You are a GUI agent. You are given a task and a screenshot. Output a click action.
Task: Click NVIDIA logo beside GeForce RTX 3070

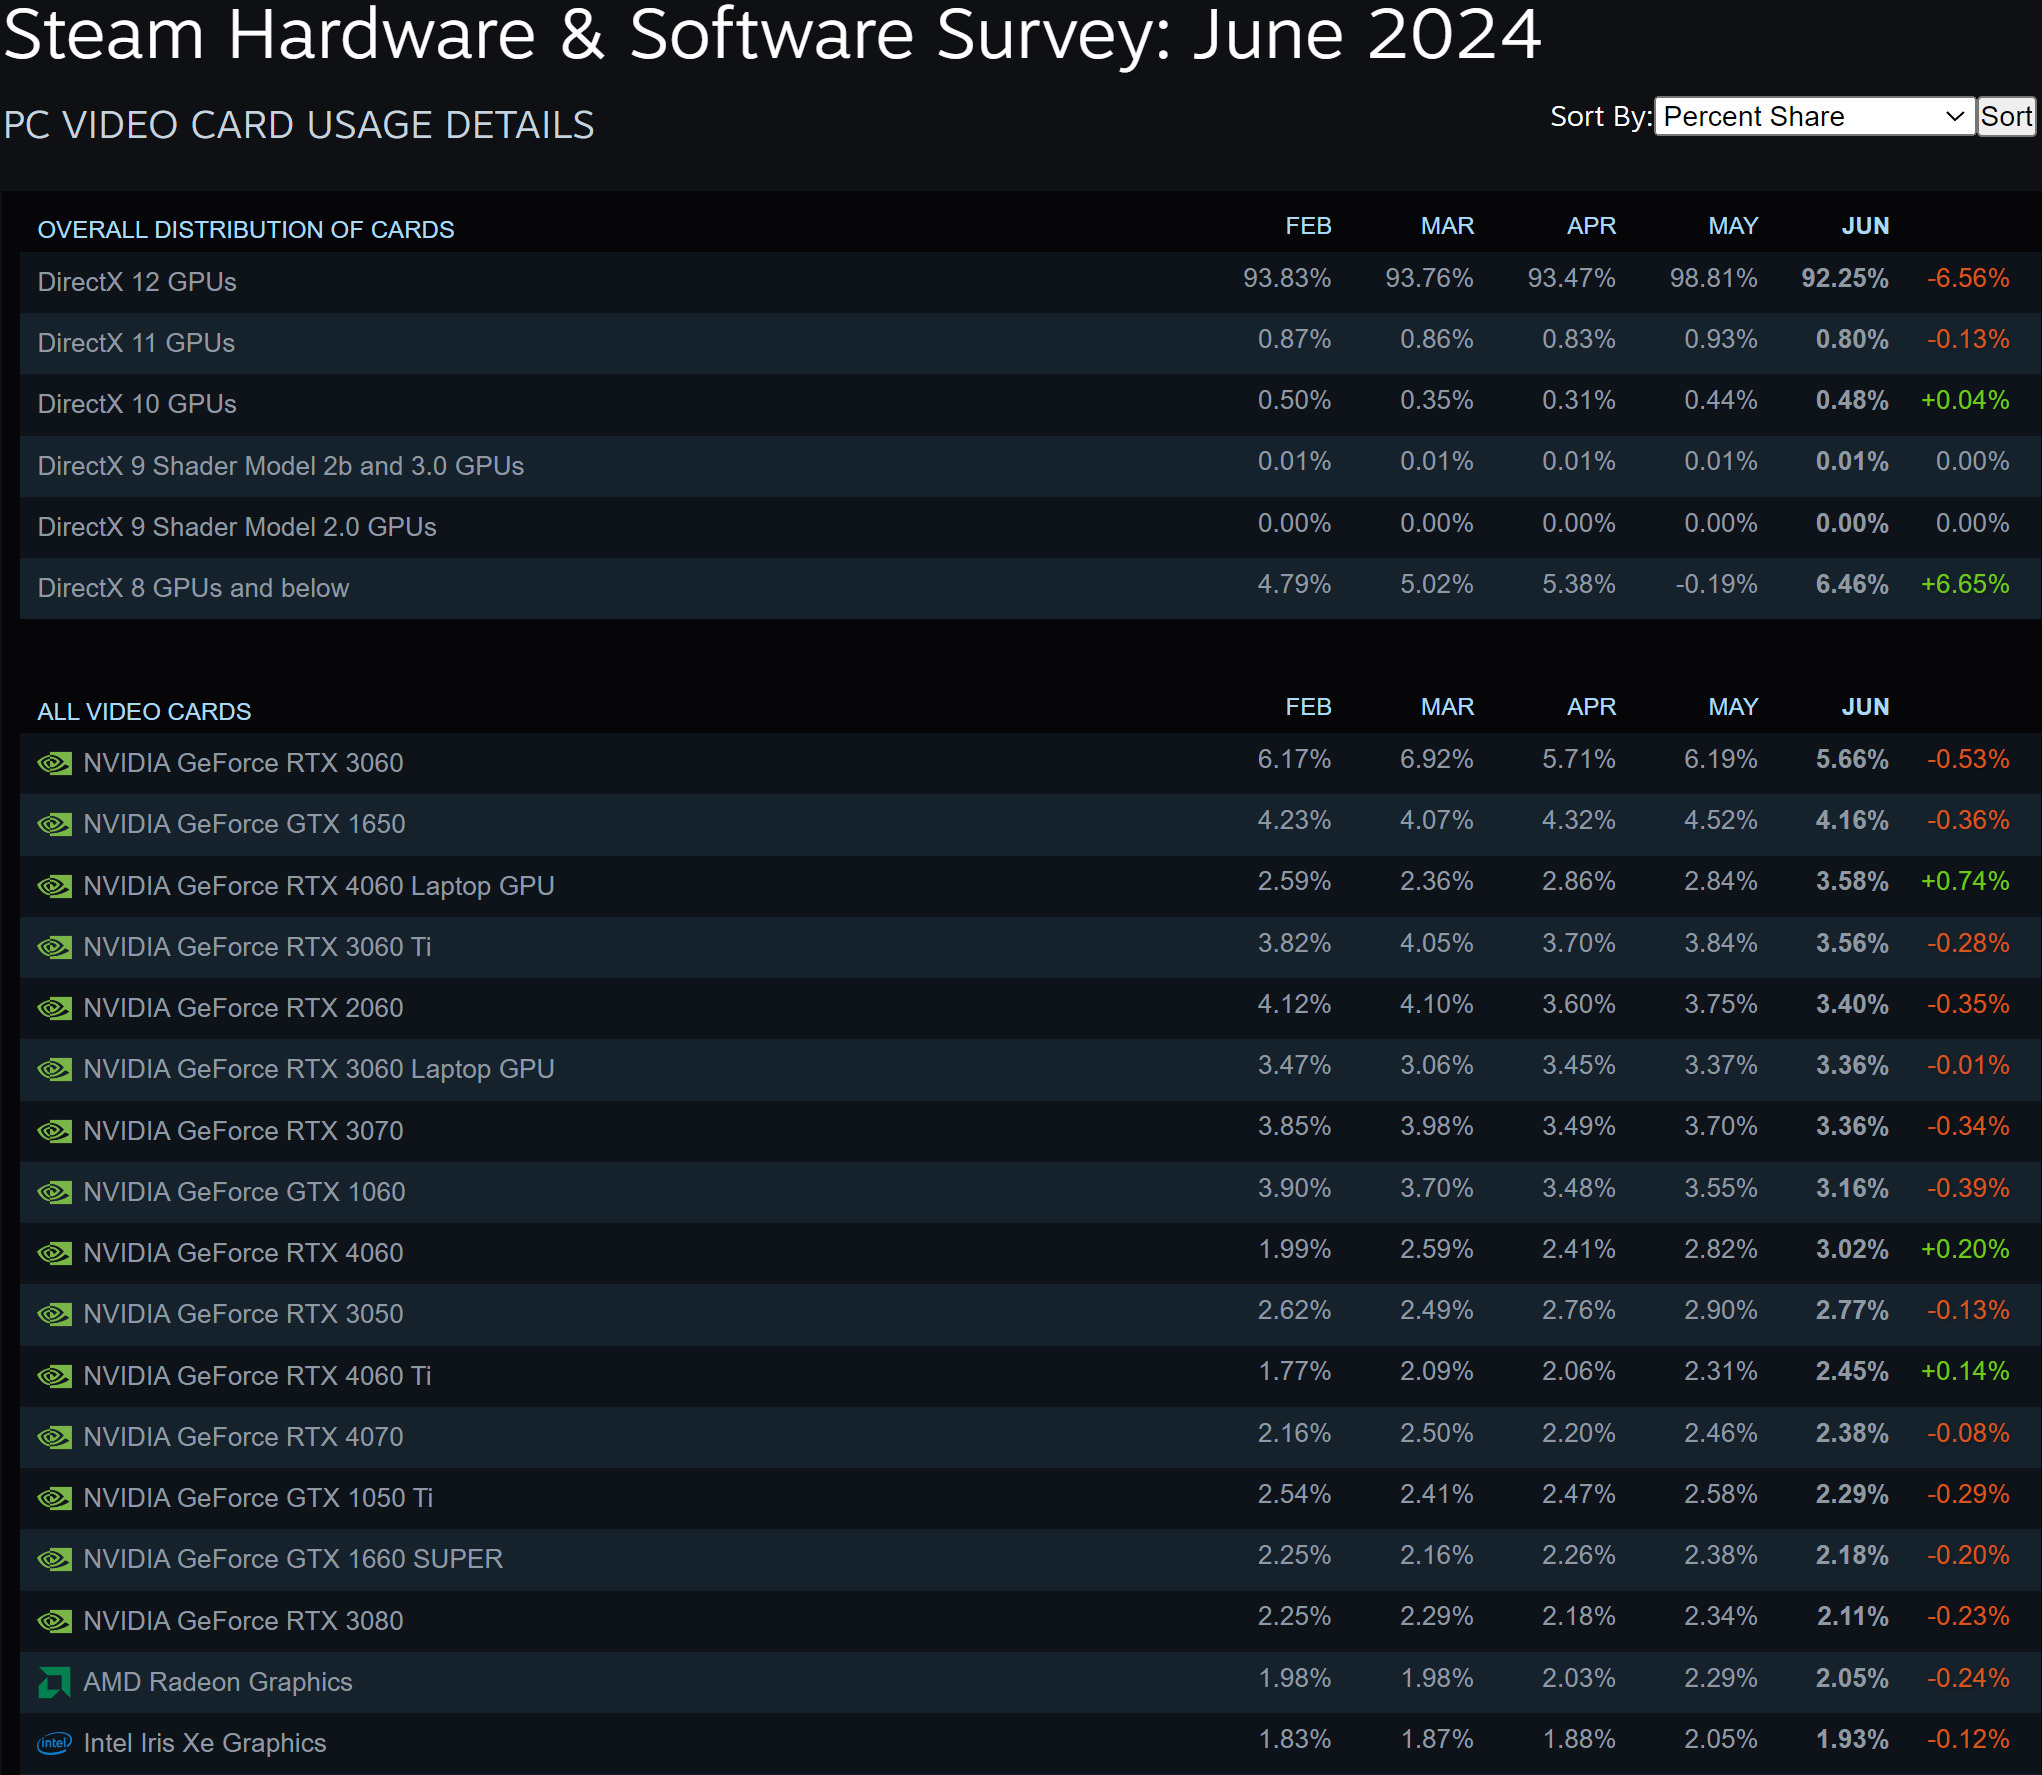tap(55, 1132)
